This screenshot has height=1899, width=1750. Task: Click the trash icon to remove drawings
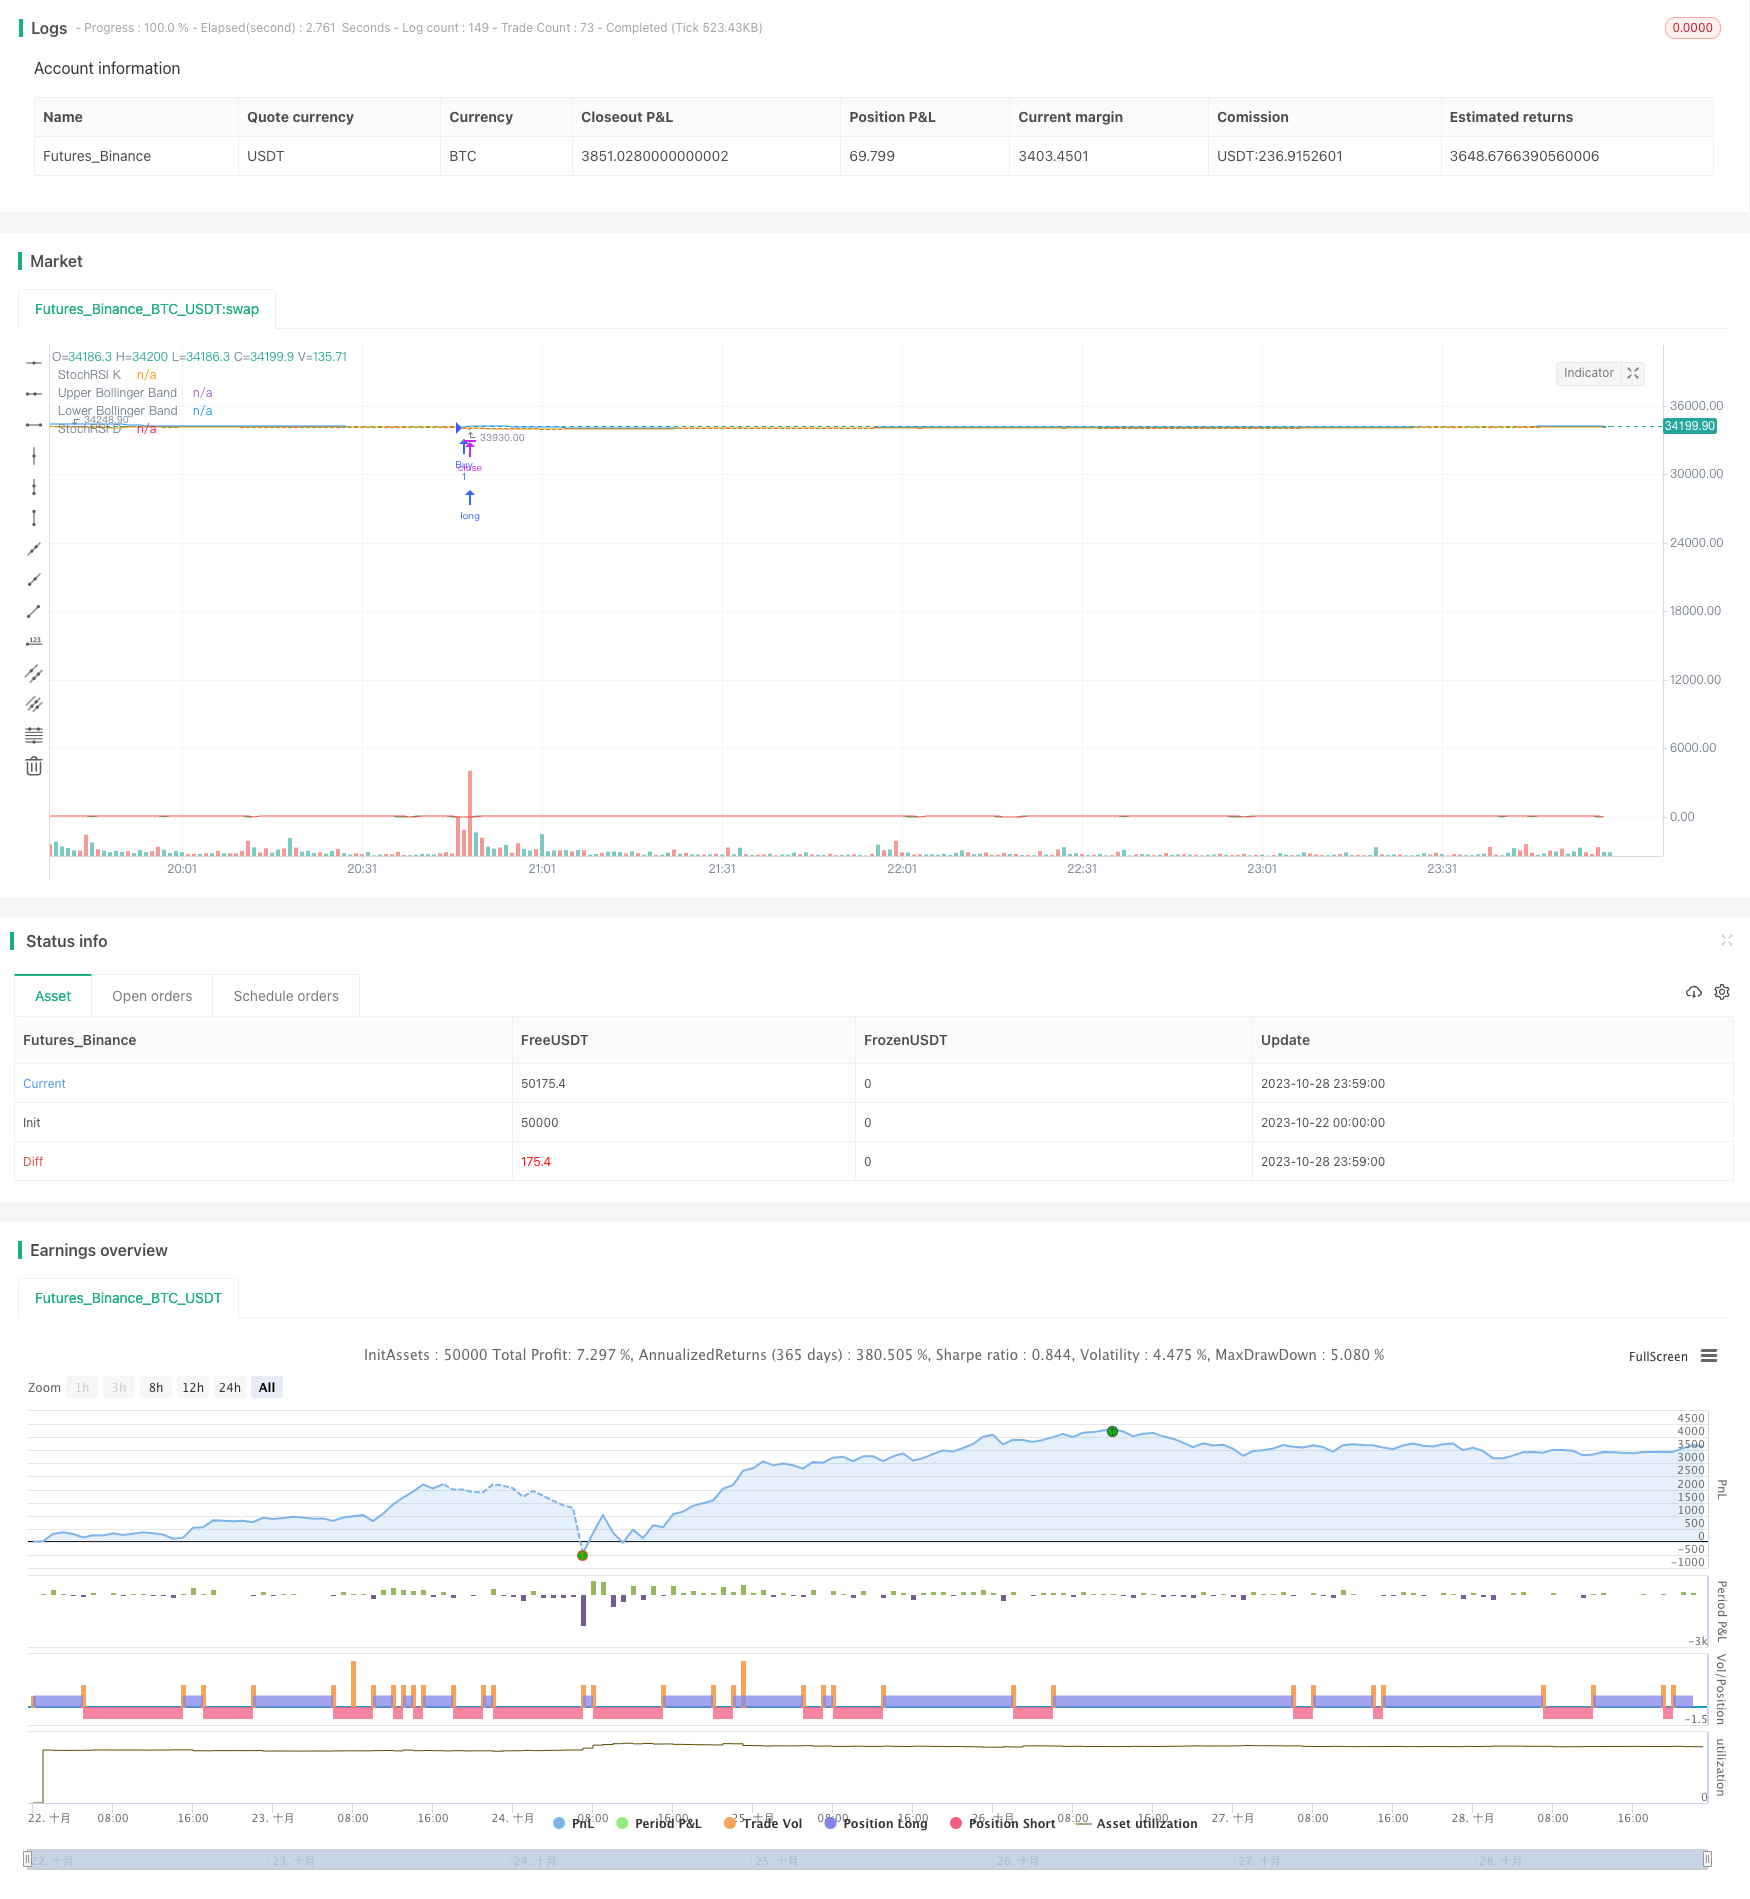[x=34, y=766]
